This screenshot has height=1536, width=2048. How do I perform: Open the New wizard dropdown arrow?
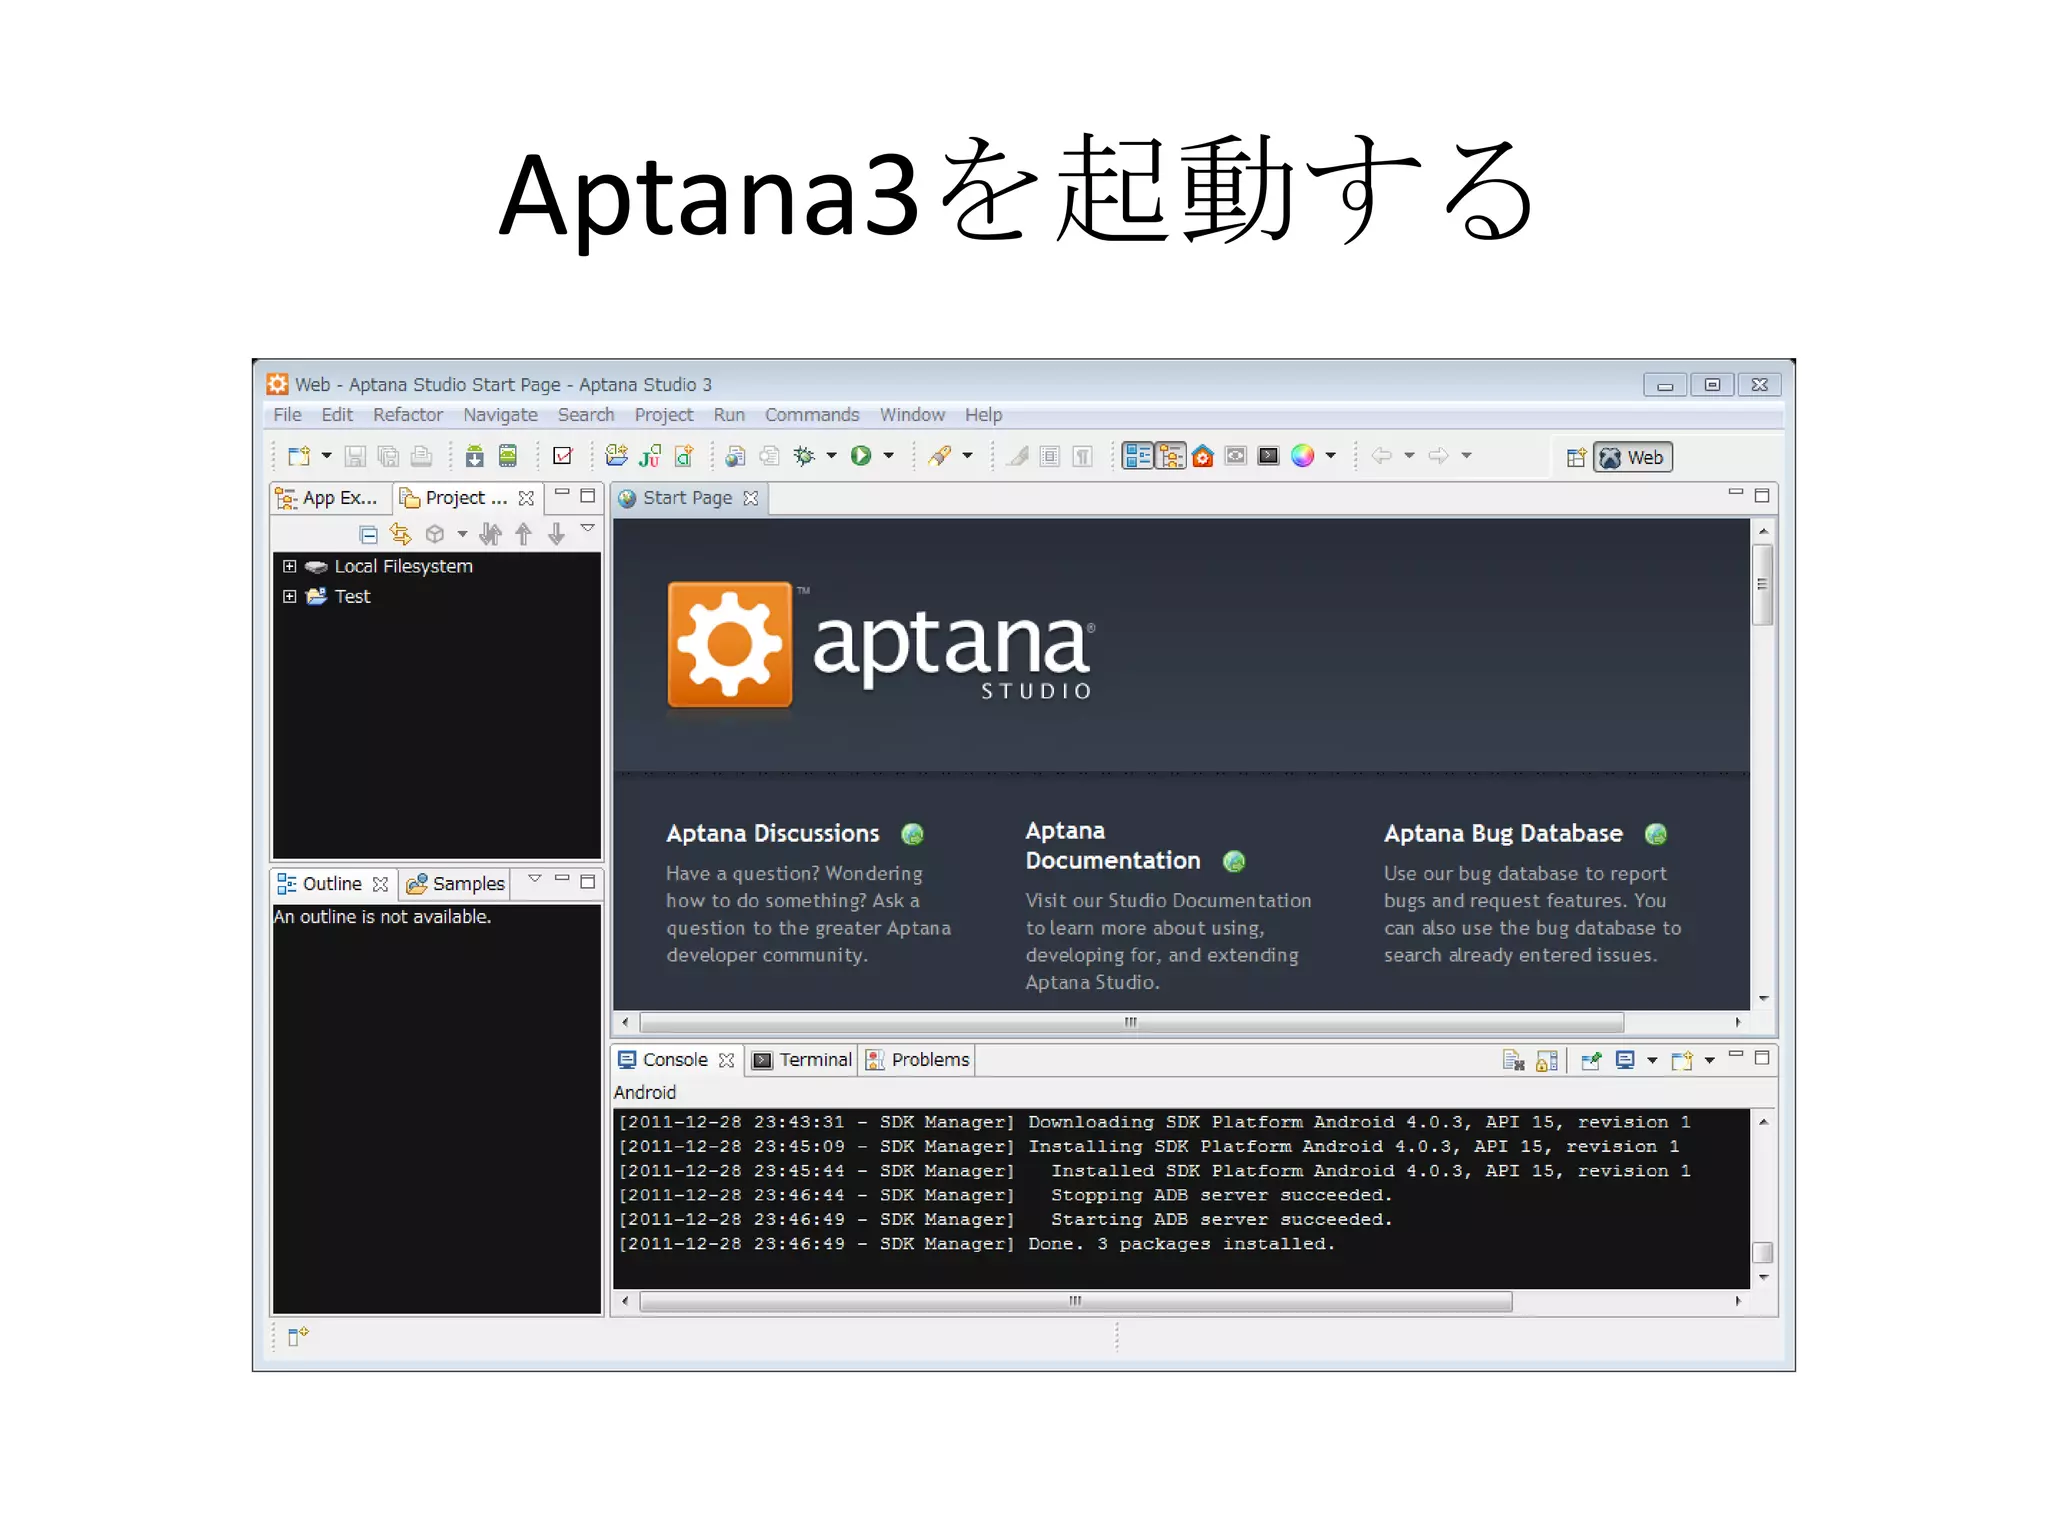(x=326, y=456)
